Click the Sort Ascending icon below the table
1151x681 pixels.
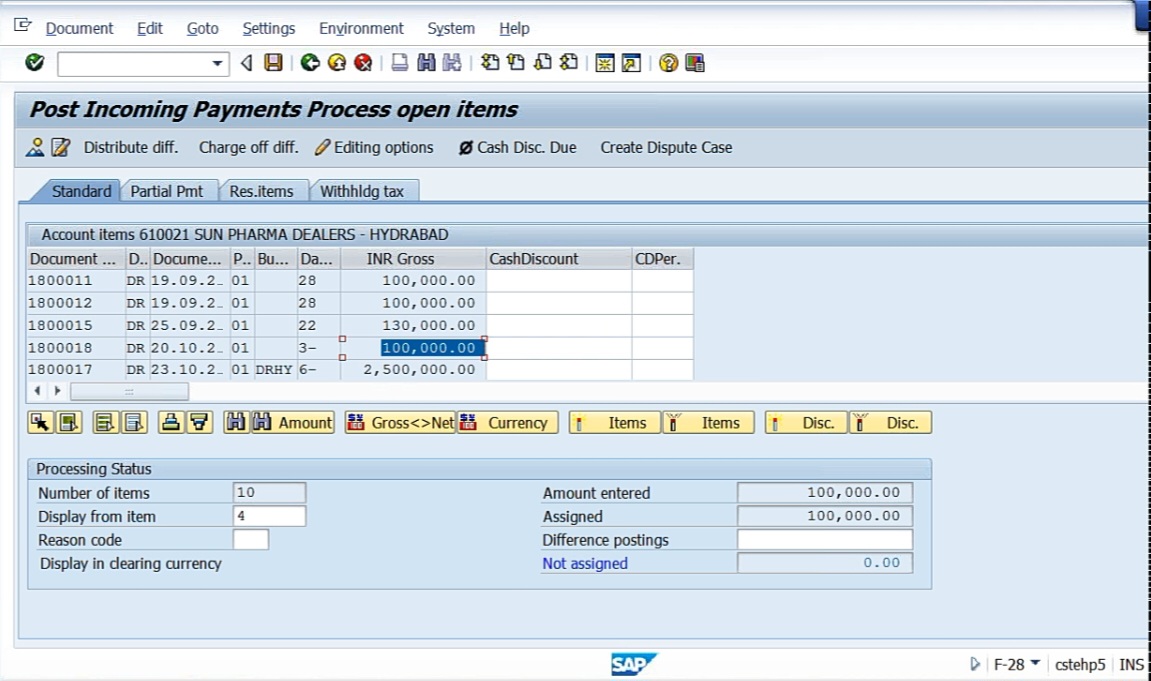pos(170,423)
